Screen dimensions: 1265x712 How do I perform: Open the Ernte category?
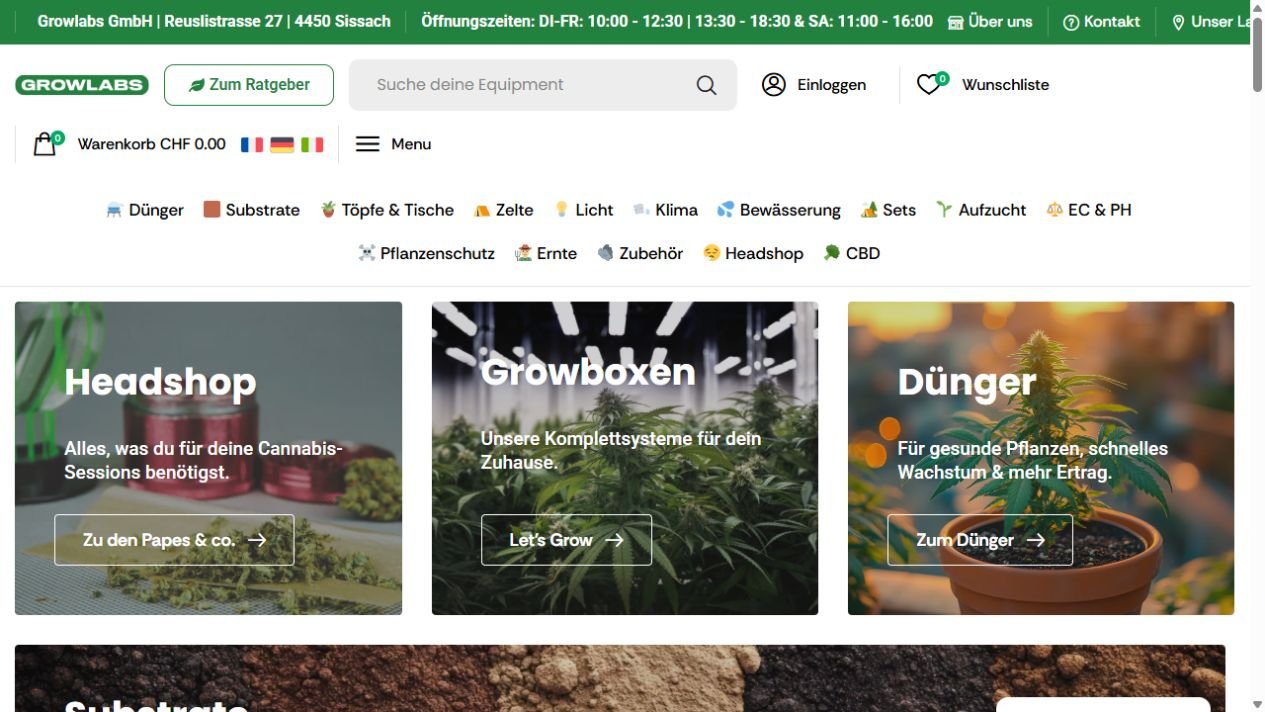[557, 254]
